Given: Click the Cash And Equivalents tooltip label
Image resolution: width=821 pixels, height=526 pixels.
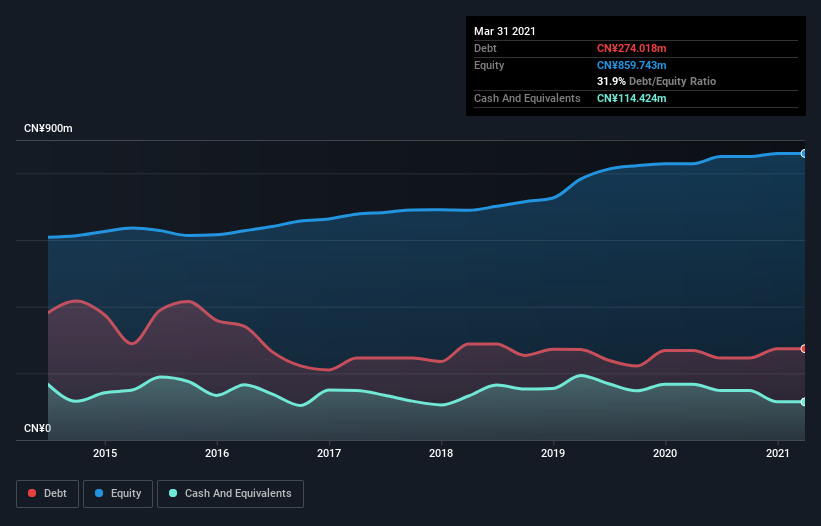Looking at the screenshot, I should 527,98.
